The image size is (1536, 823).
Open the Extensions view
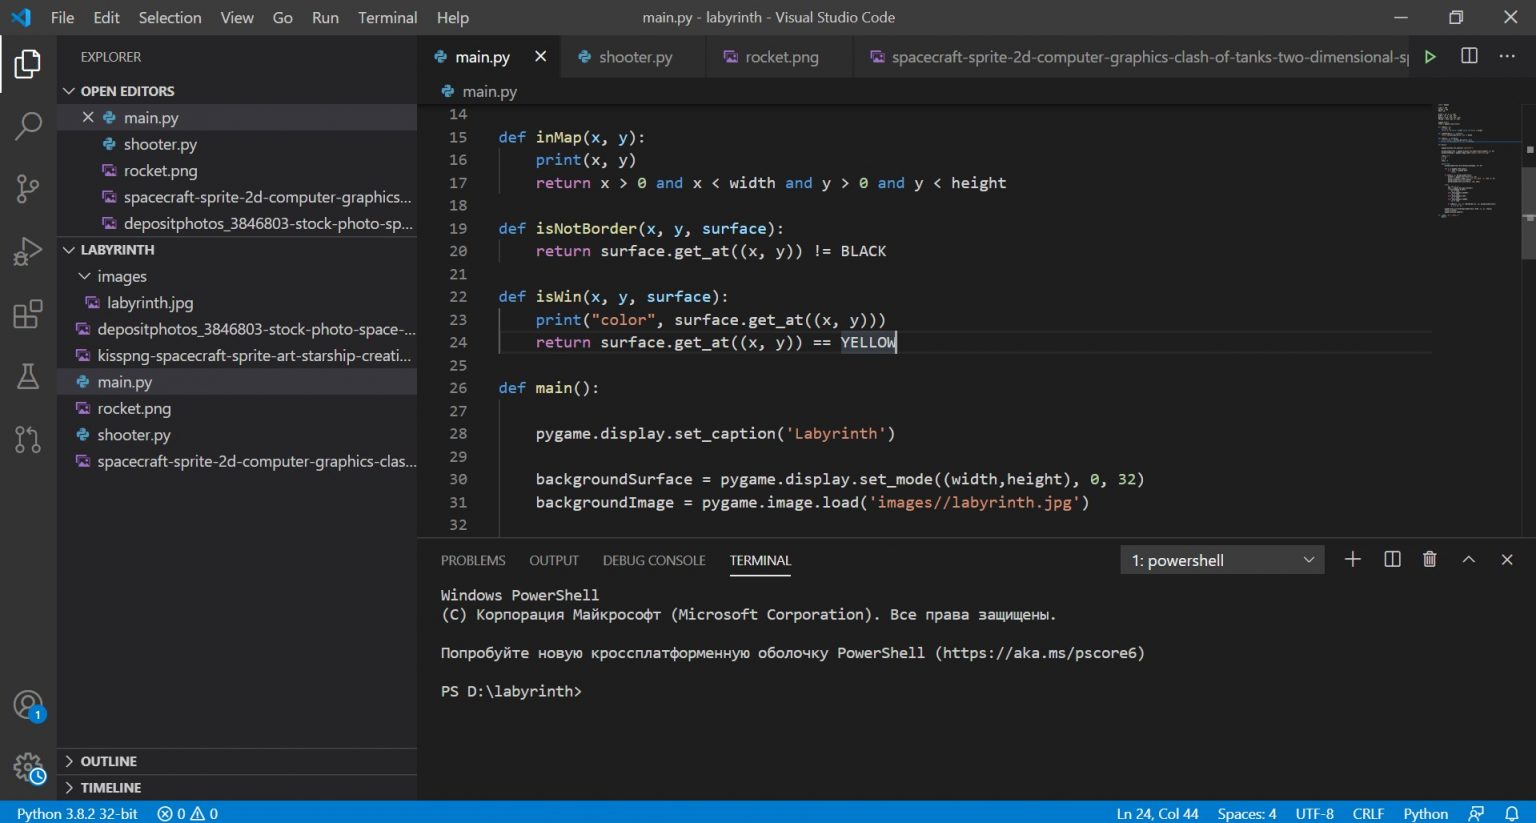click(x=28, y=314)
